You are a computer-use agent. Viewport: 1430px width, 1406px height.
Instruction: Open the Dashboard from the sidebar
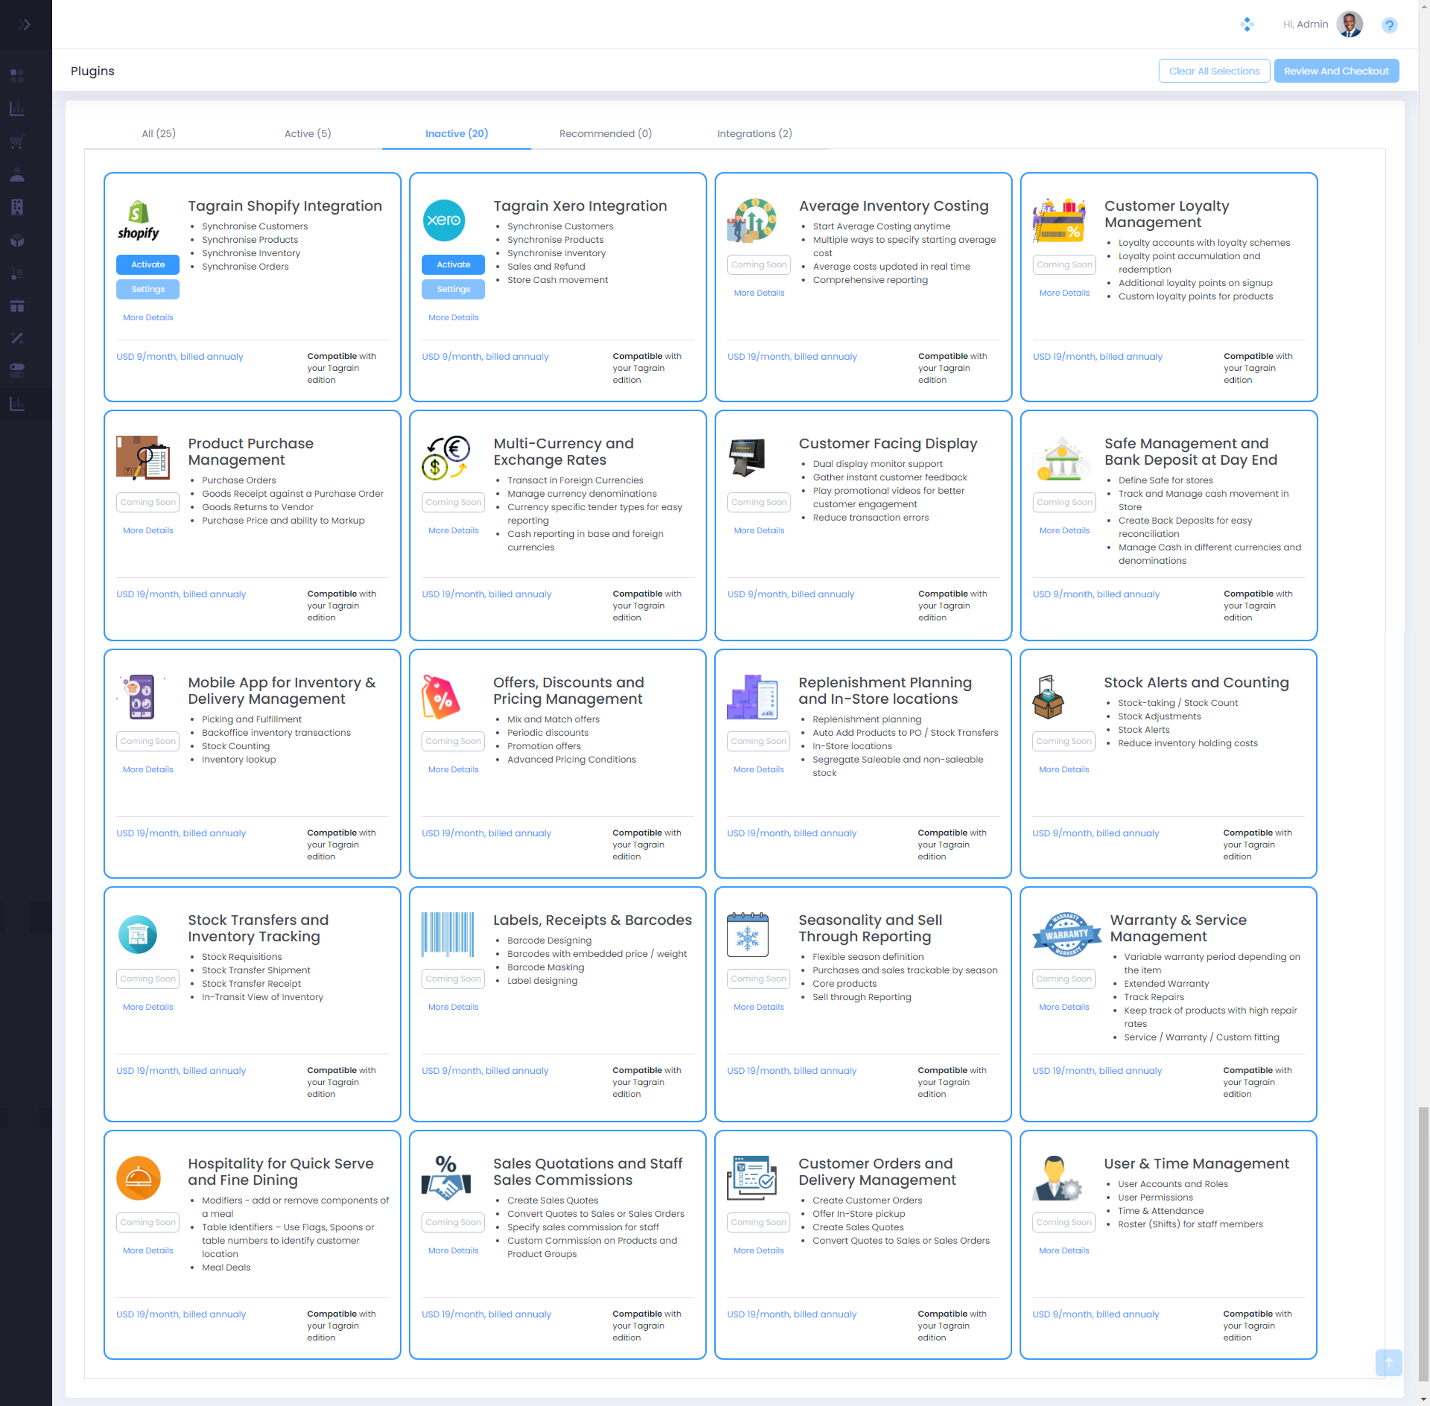pyautogui.click(x=16, y=75)
